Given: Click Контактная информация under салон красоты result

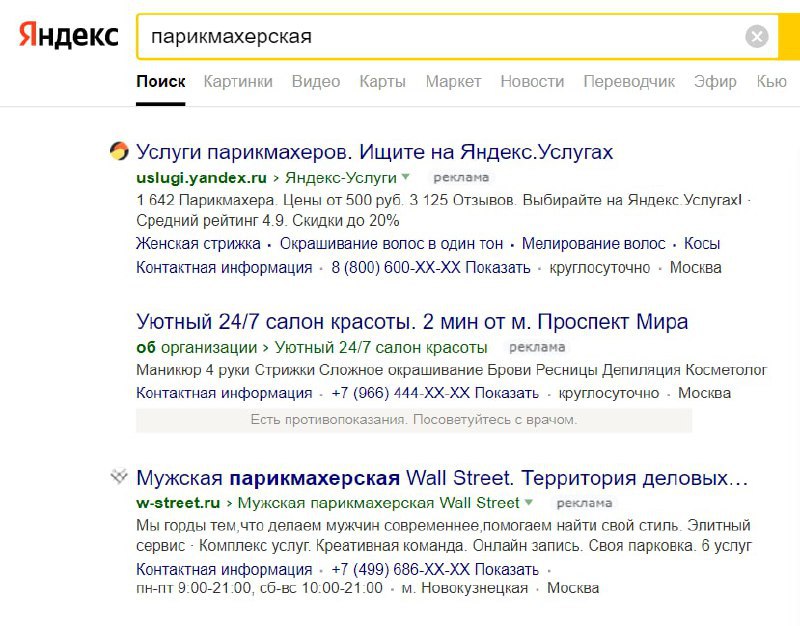Looking at the screenshot, I should (224, 393).
